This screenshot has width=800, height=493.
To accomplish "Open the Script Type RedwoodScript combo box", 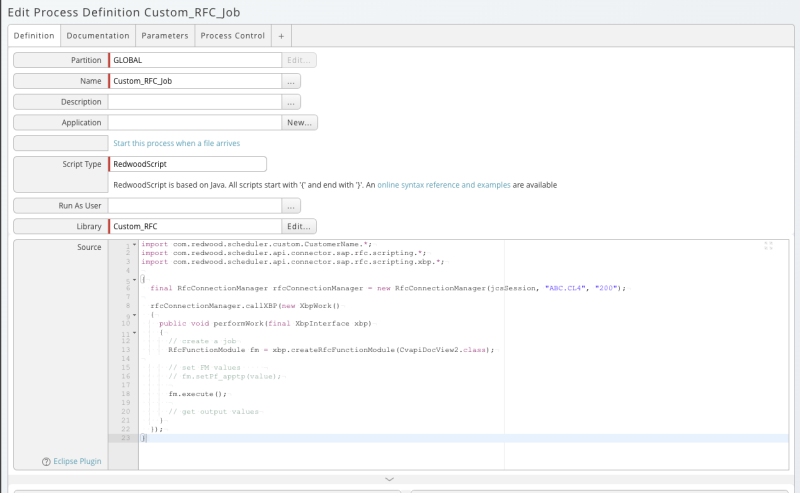I will coord(187,164).
